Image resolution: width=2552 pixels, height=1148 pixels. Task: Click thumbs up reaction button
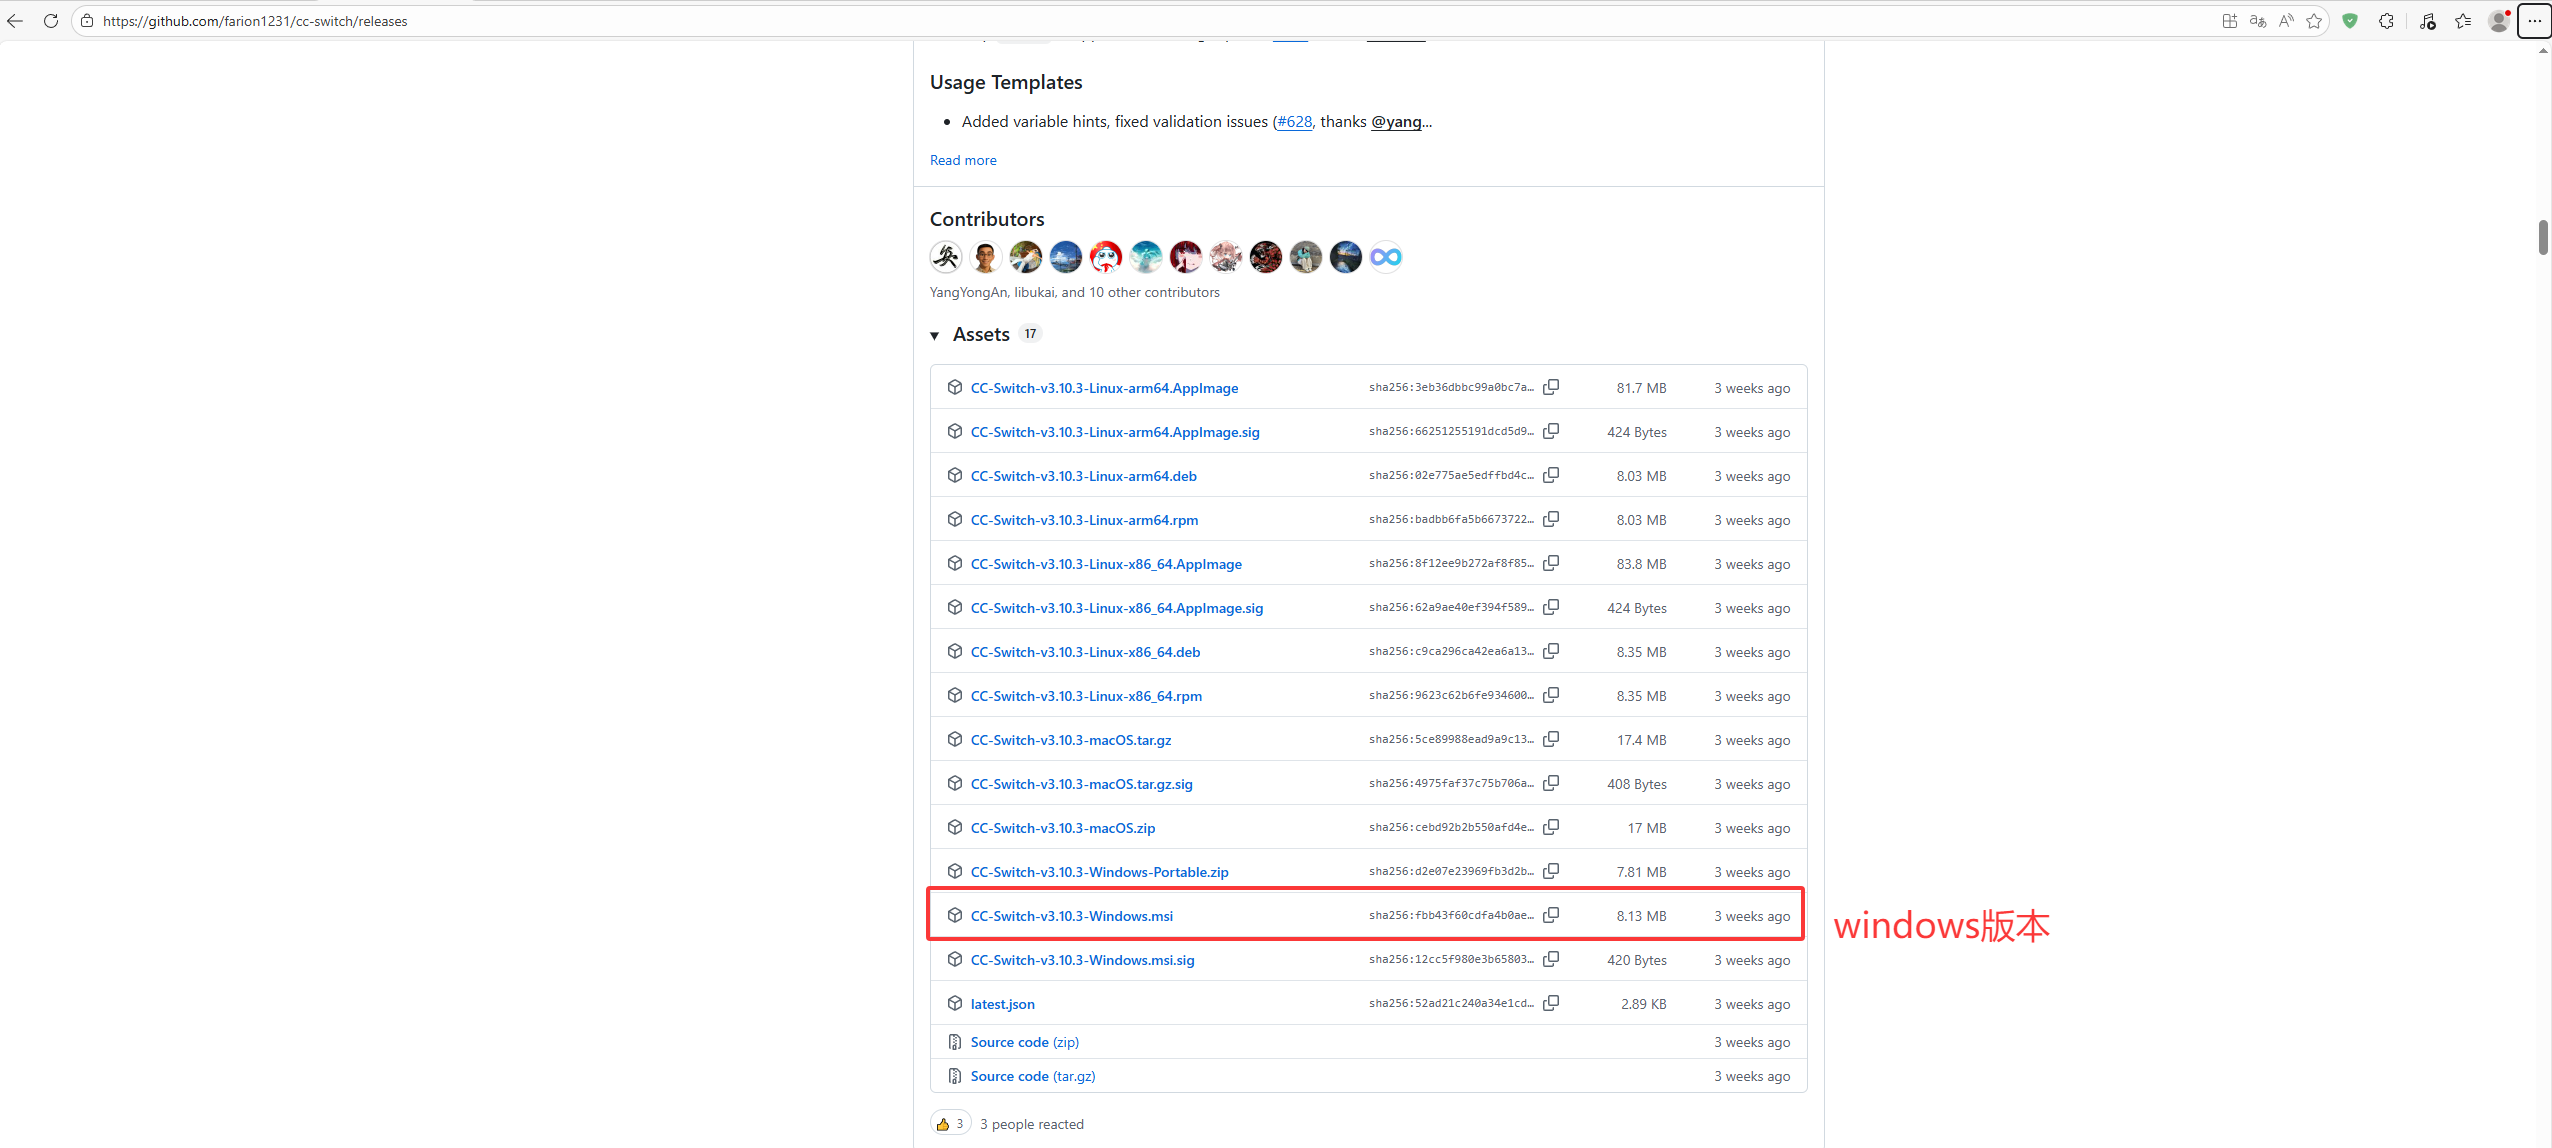pyautogui.click(x=950, y=1124)
